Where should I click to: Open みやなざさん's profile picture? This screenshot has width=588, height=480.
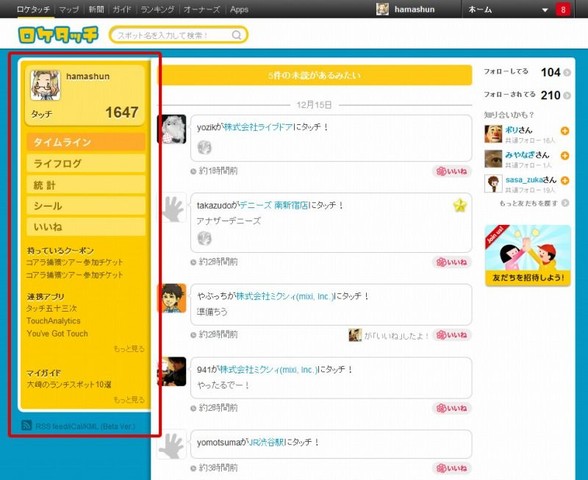point(493,159)
